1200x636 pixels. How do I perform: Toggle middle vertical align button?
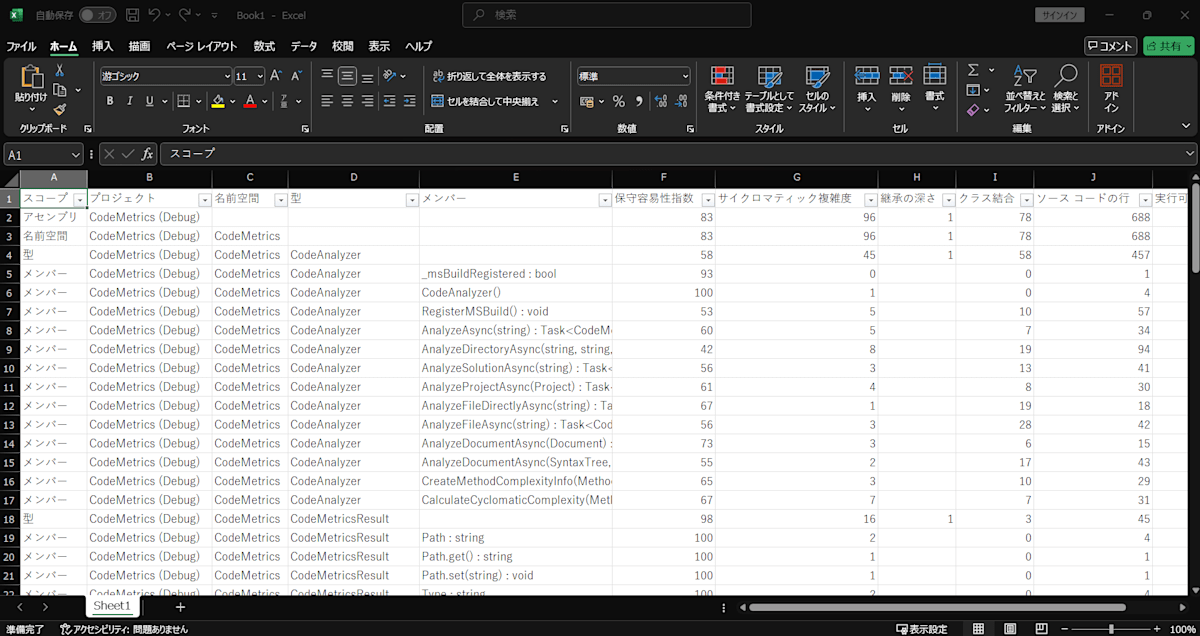pos(347,76)
